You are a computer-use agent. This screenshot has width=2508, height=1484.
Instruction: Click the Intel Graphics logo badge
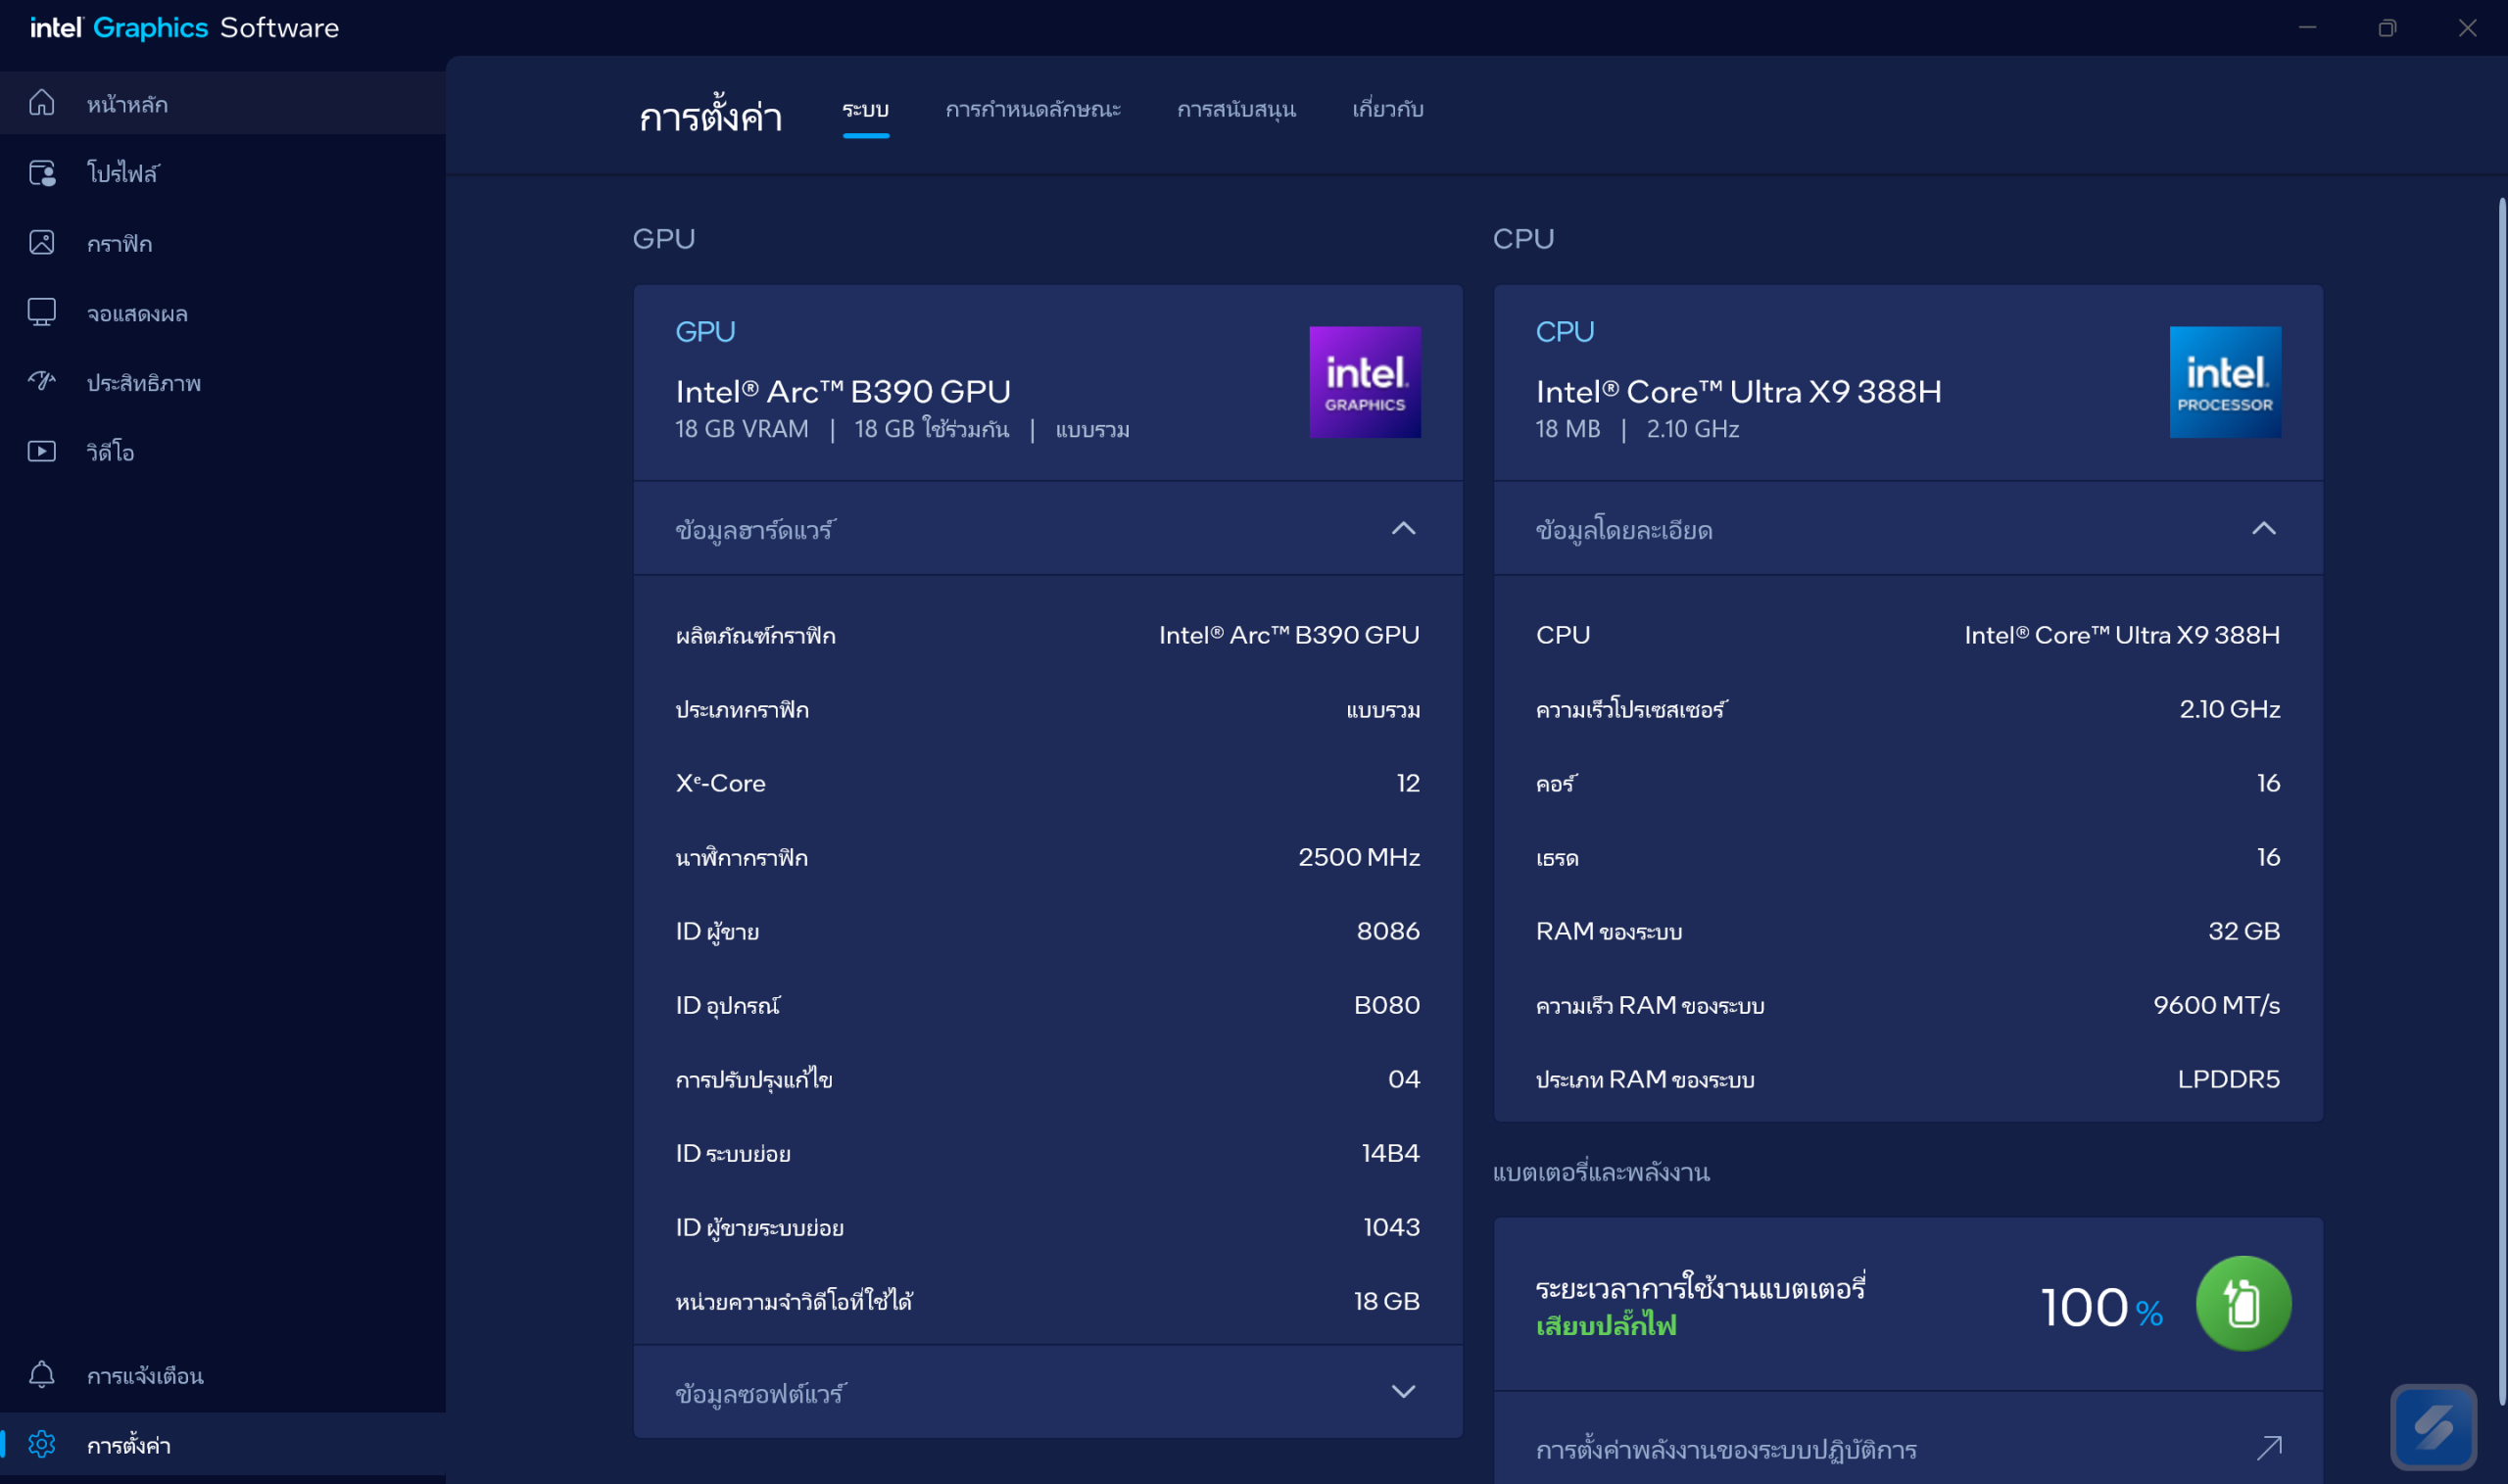click(x=1365, y=382)
